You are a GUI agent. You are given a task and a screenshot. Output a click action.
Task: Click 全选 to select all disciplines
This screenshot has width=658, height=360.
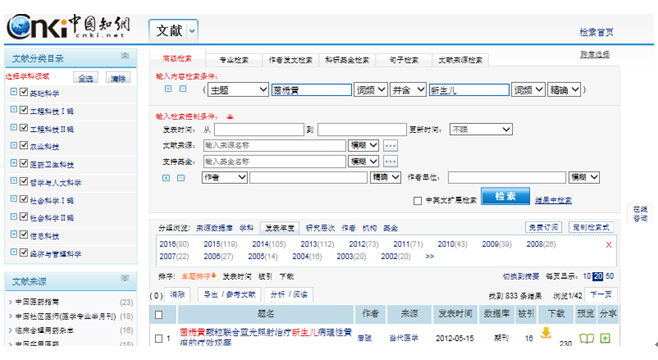86,78
